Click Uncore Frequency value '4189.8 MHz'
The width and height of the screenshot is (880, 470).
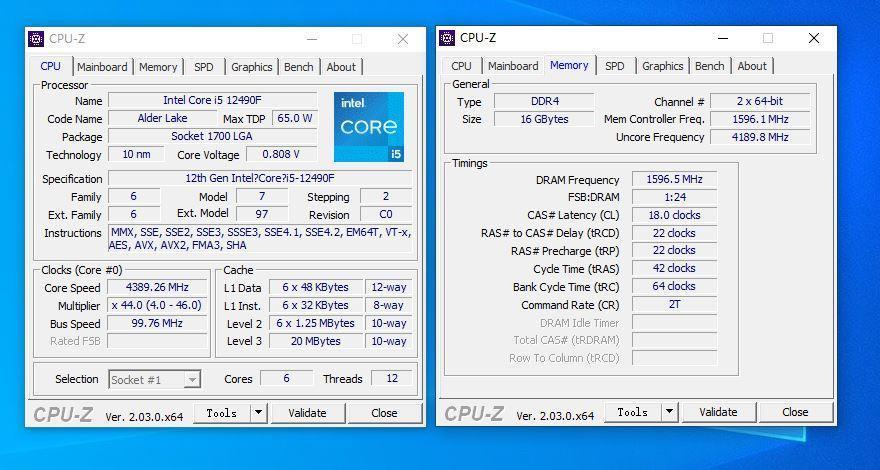tap(760, 137)
